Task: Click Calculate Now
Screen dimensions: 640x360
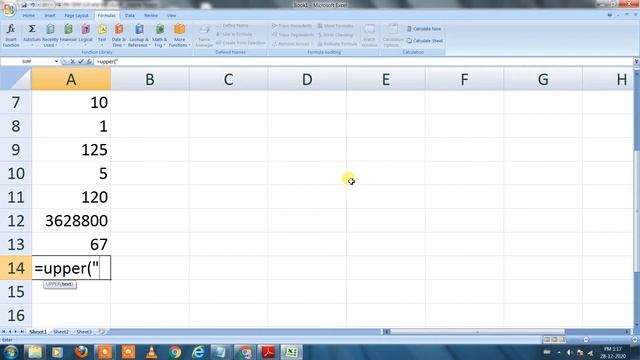Action: pyautogui.click(x=424, y=29)
